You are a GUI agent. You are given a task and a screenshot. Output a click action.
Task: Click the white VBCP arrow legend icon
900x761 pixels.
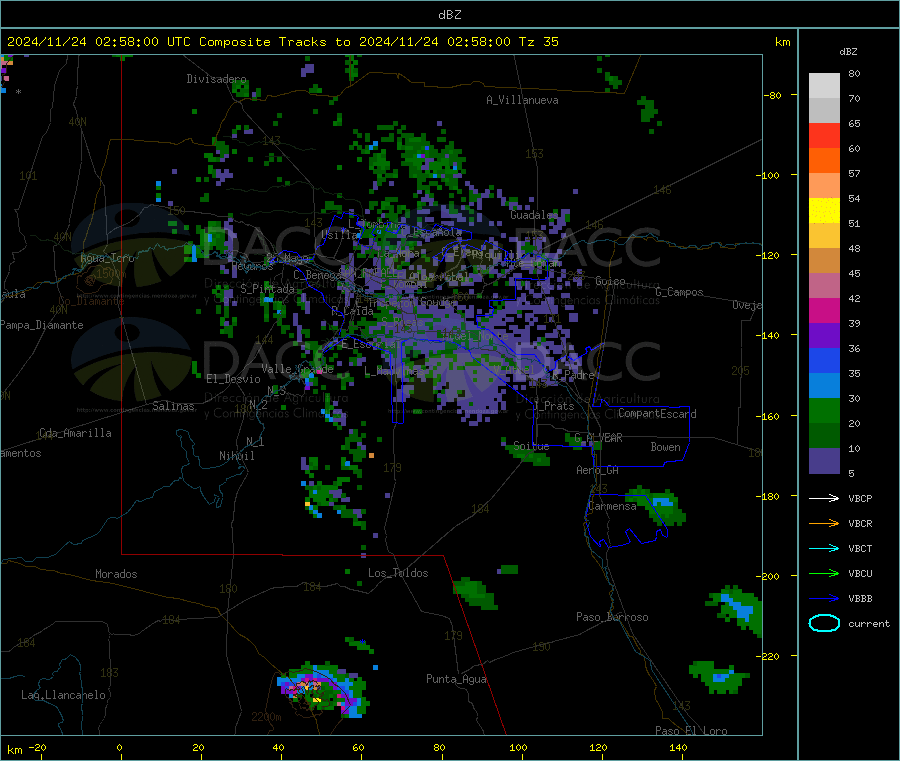click(x=824, y=498)
